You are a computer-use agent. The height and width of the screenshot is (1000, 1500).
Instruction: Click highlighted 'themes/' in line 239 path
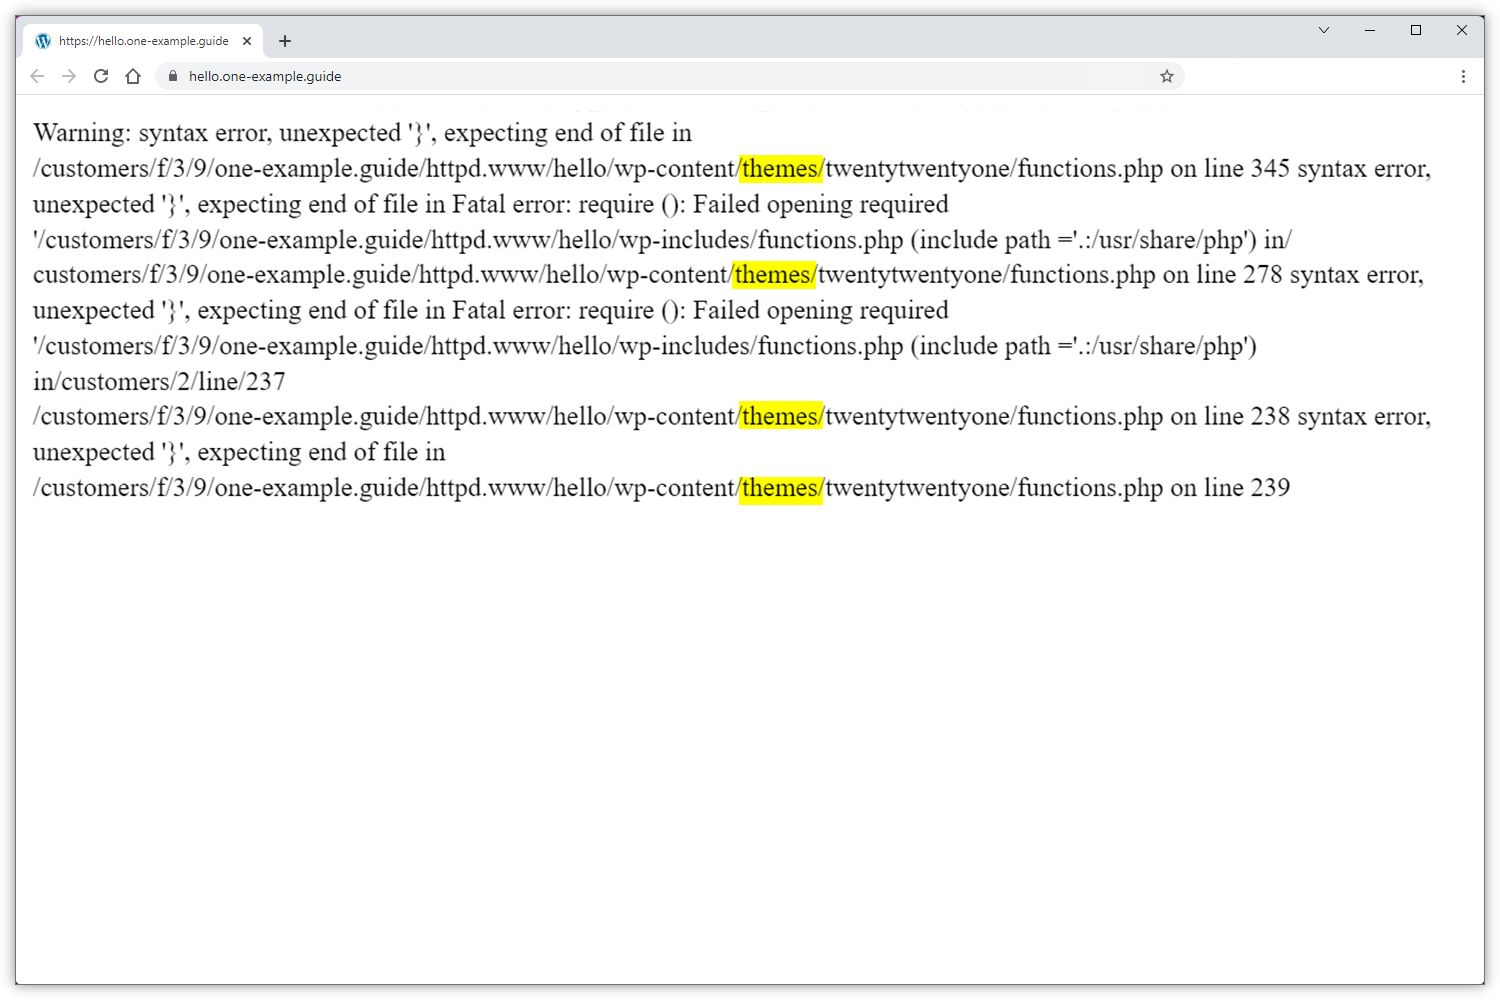781,488
